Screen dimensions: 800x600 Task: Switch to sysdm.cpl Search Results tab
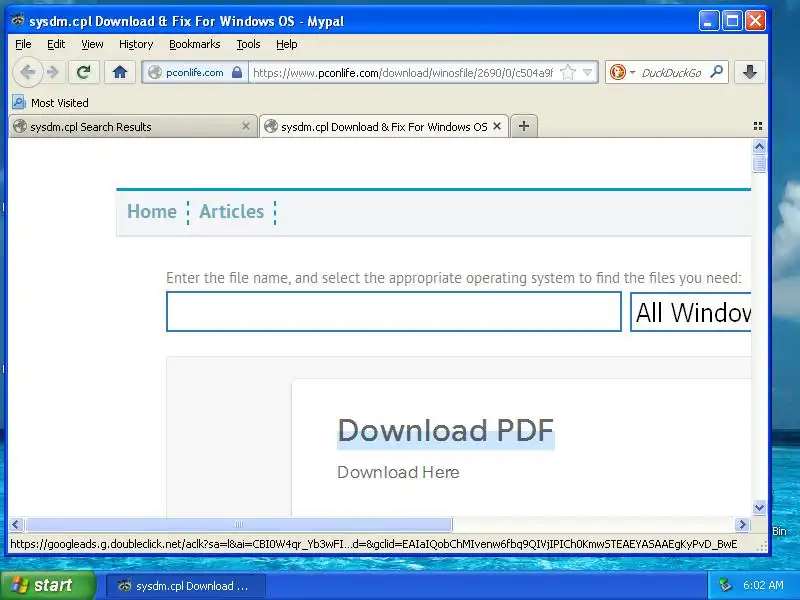pyautogui.click(x=133, y=127)
